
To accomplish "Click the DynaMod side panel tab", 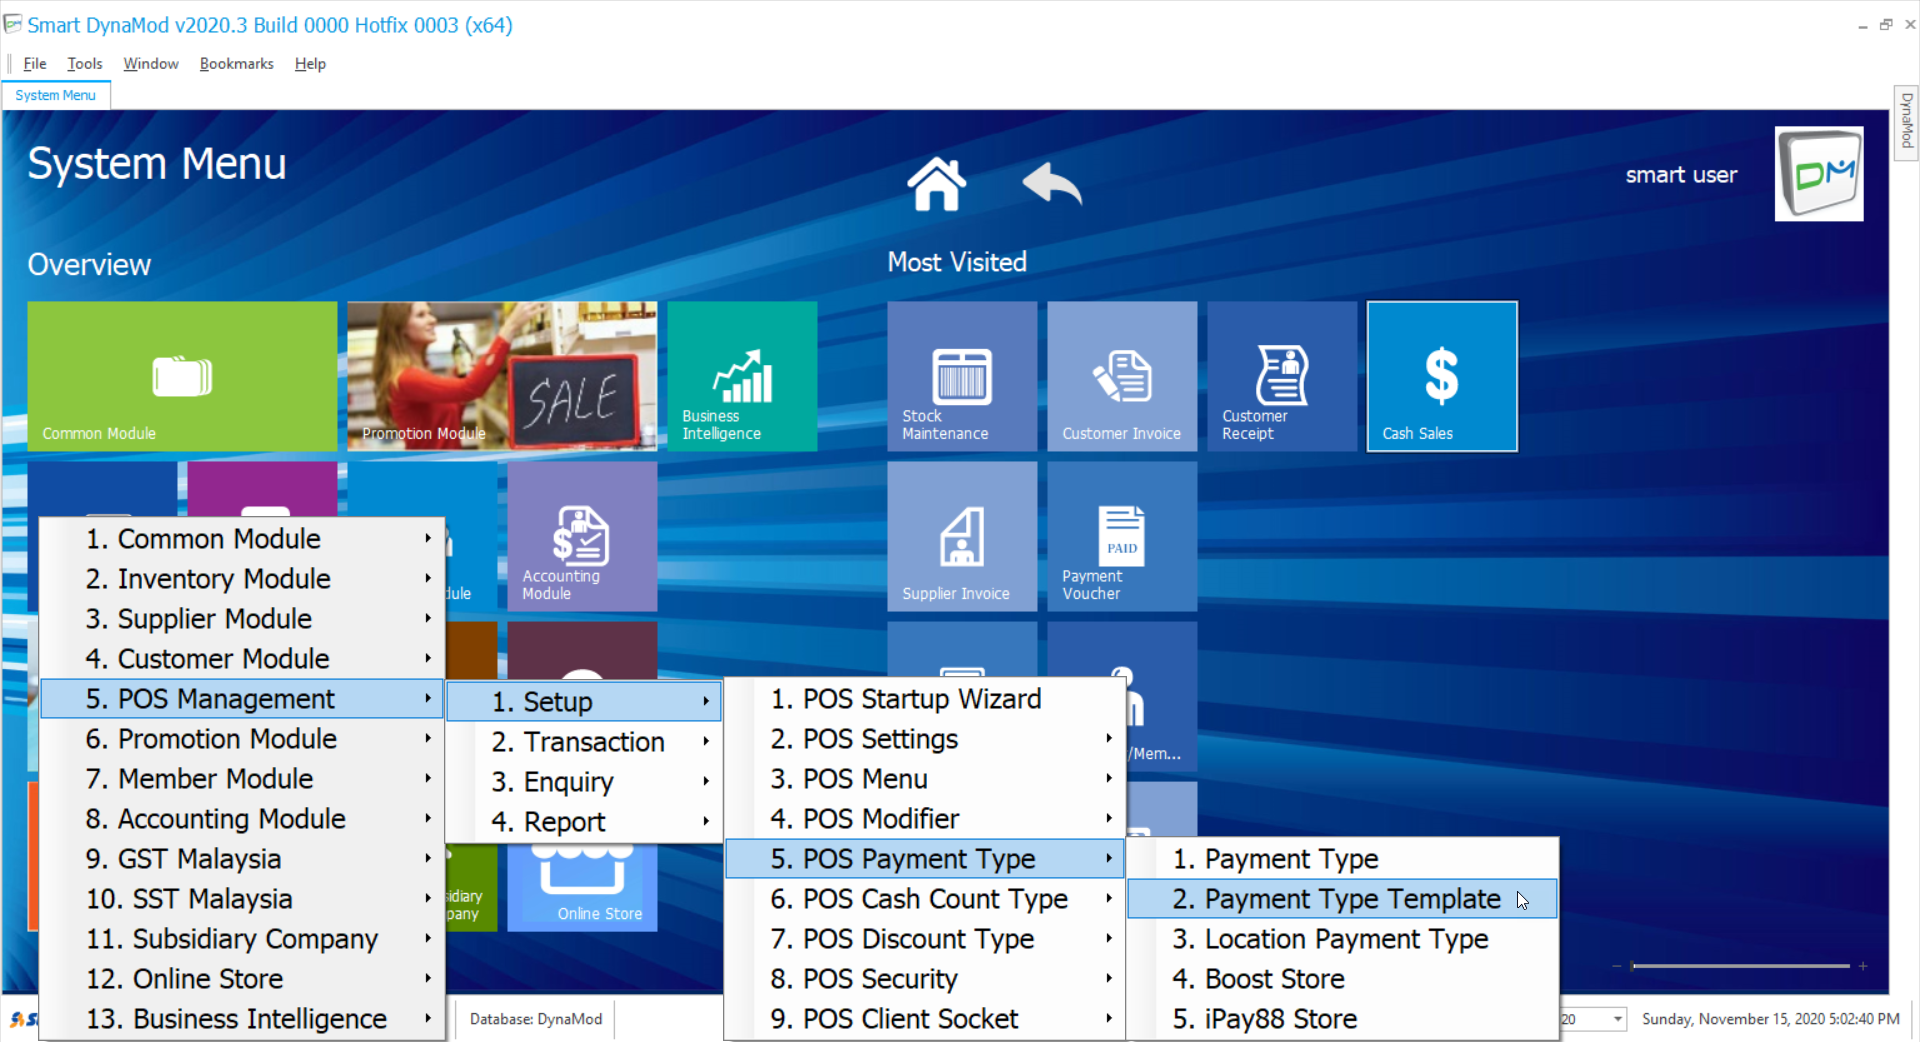I will [x=1907, y=121].
